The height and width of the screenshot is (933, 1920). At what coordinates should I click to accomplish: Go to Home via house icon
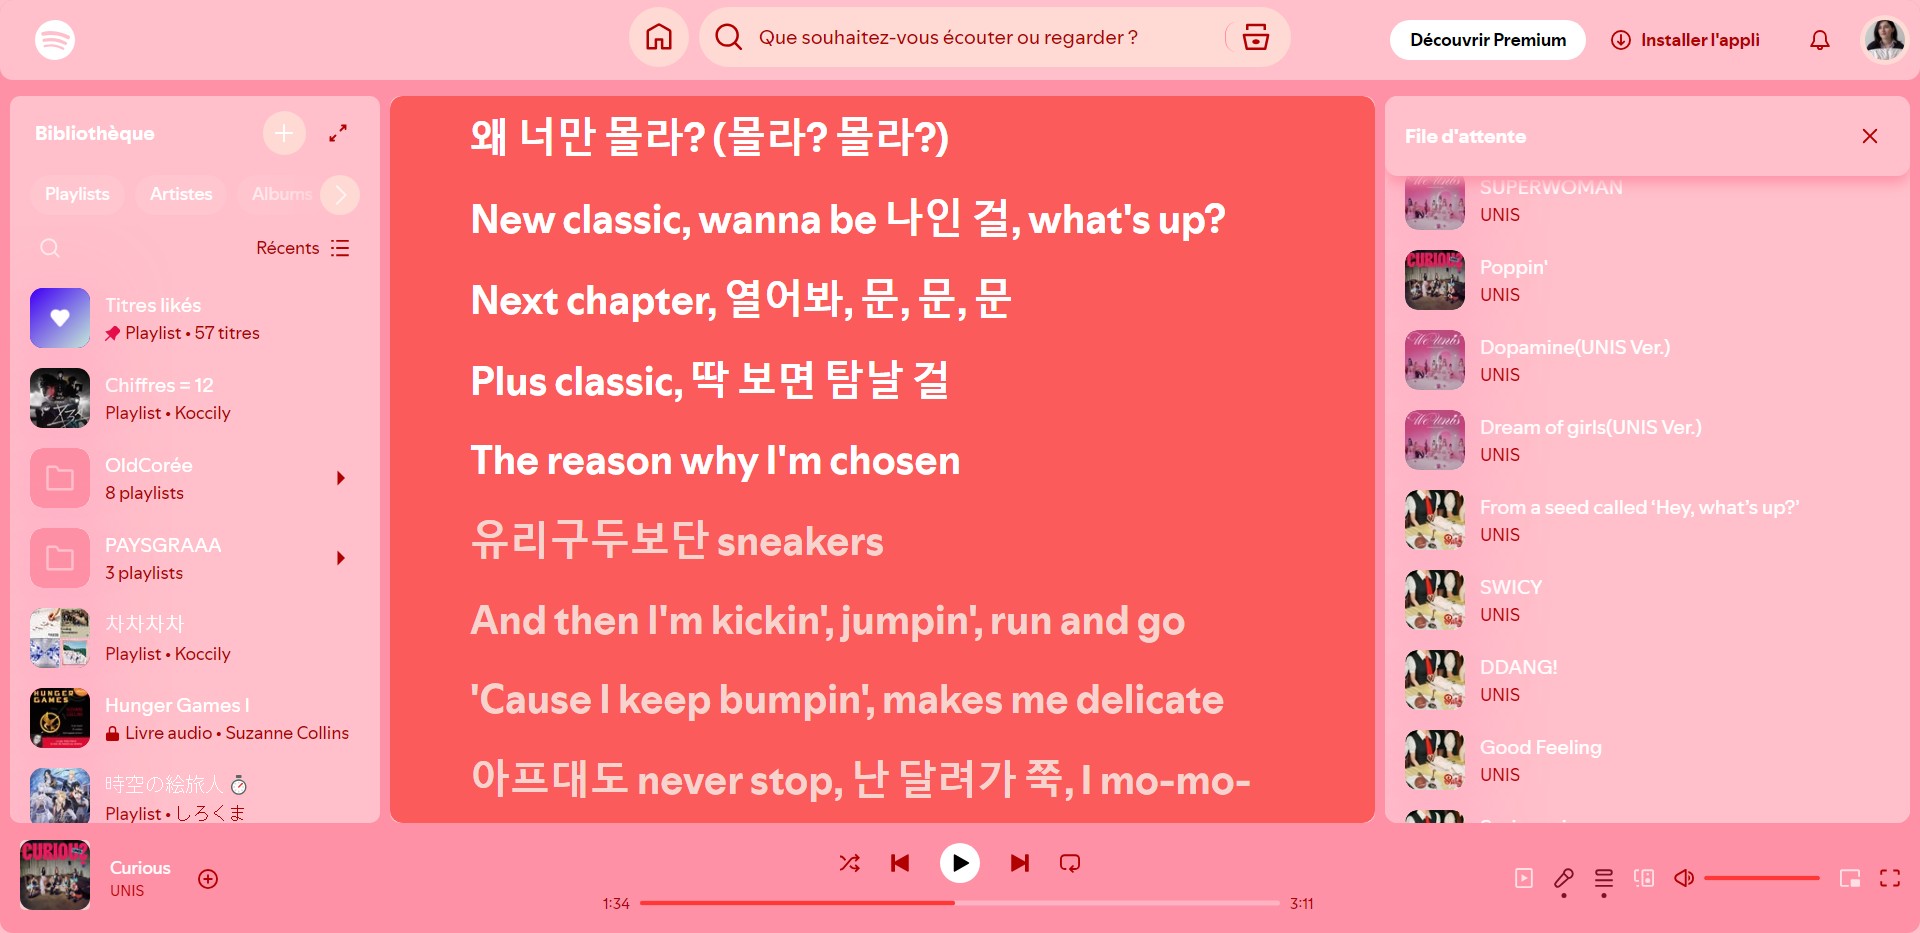[659, 38]
